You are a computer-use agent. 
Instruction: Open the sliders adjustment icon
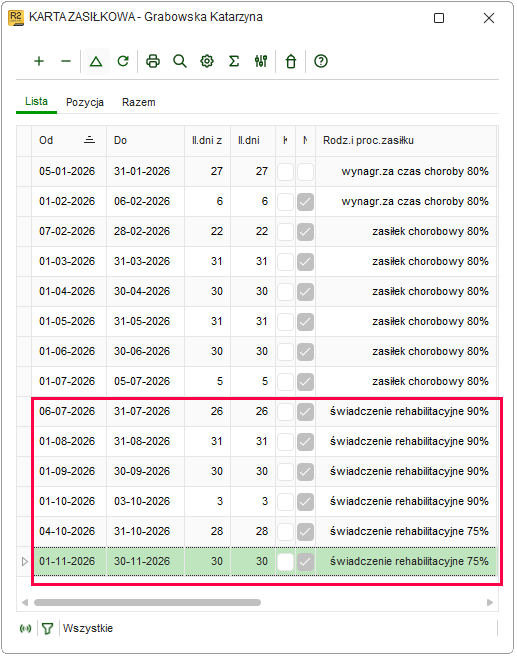261,61
